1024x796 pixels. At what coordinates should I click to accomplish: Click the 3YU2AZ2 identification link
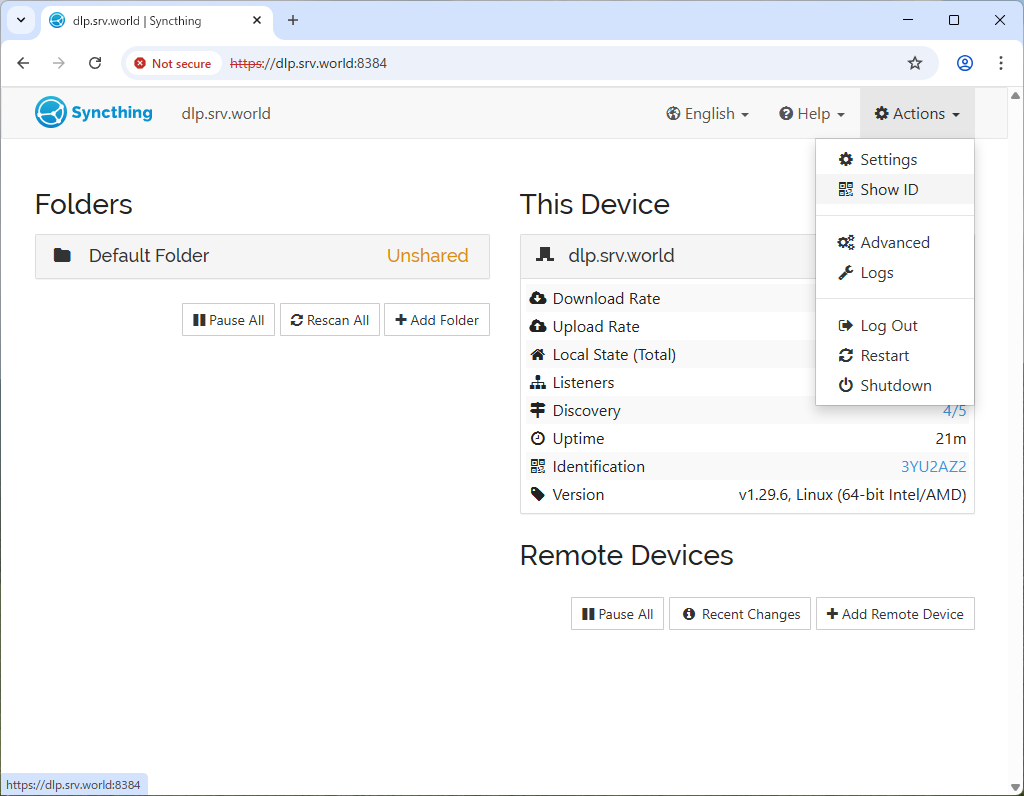(x=933, y=467)
